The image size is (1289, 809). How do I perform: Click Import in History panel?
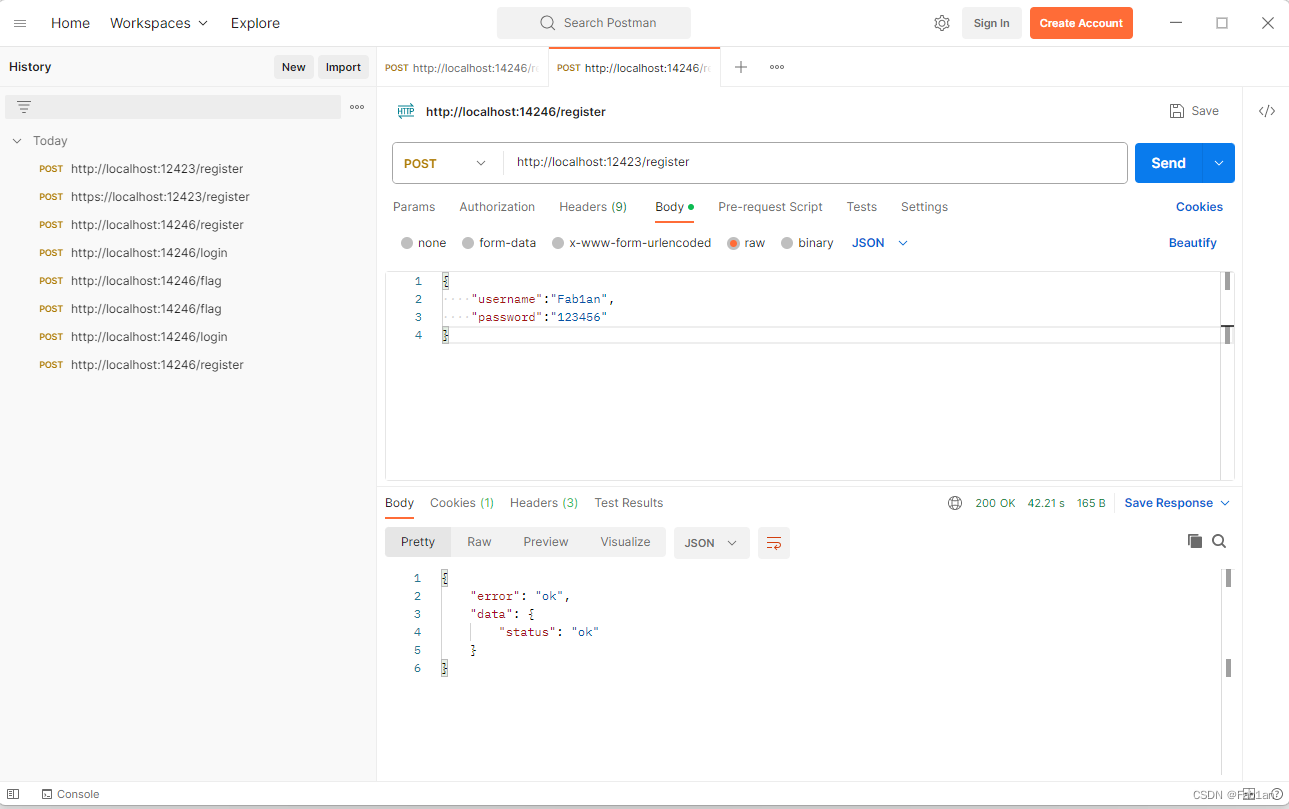tap(343, 67)
